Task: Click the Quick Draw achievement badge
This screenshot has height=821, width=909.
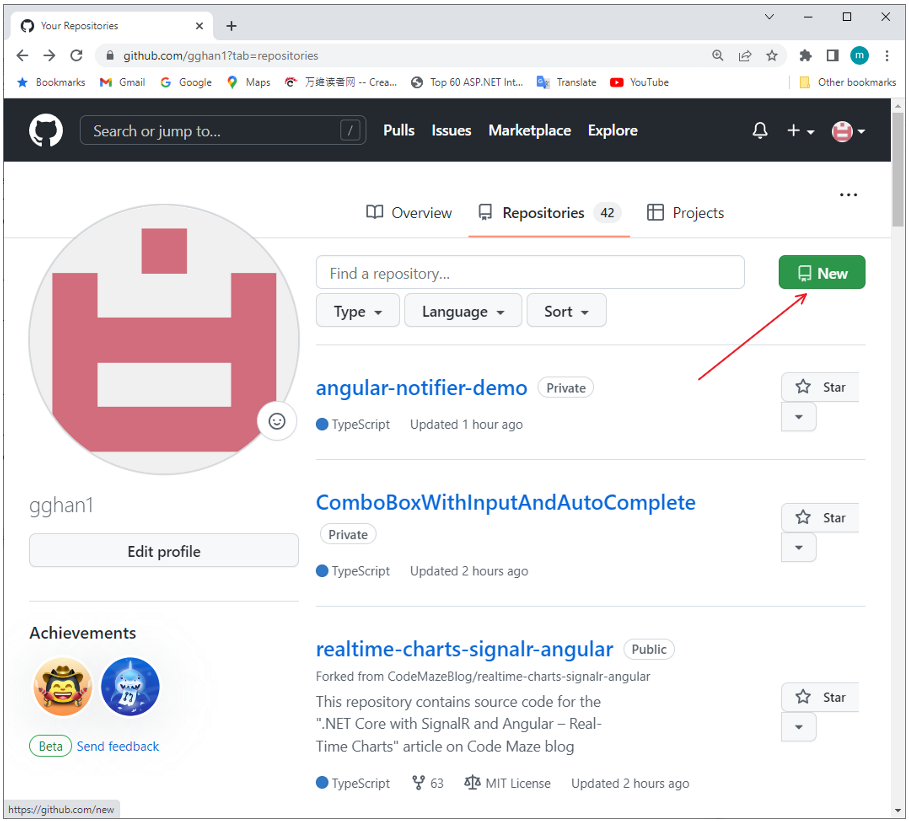Action: click(63, 686)
